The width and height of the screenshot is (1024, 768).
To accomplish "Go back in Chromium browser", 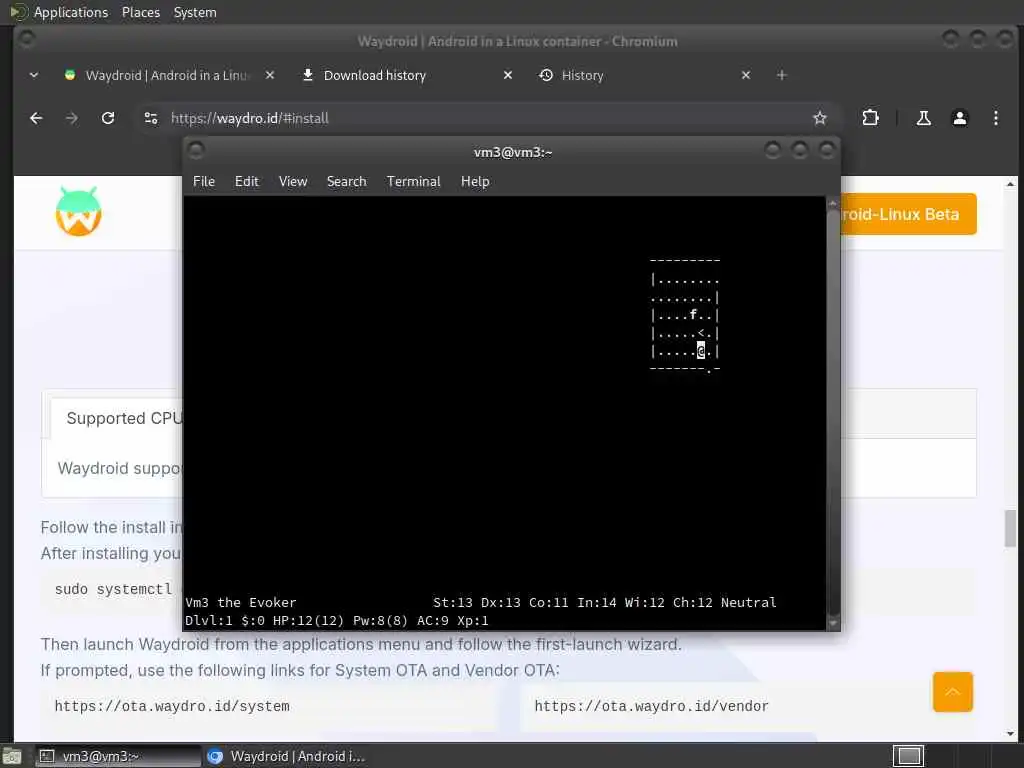I will (37, 118).
